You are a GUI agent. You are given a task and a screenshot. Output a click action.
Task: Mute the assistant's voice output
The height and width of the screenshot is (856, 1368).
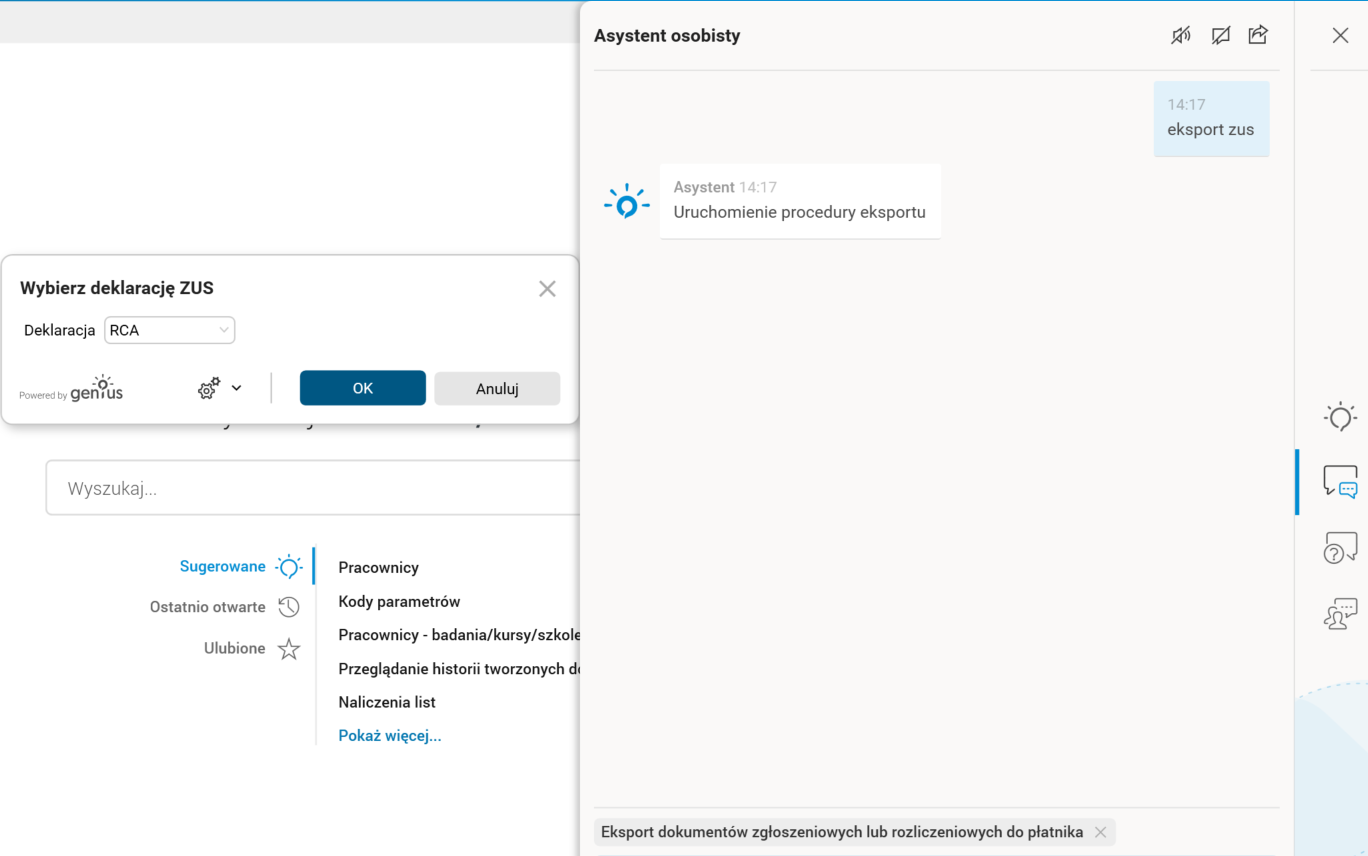point(1181,36)
